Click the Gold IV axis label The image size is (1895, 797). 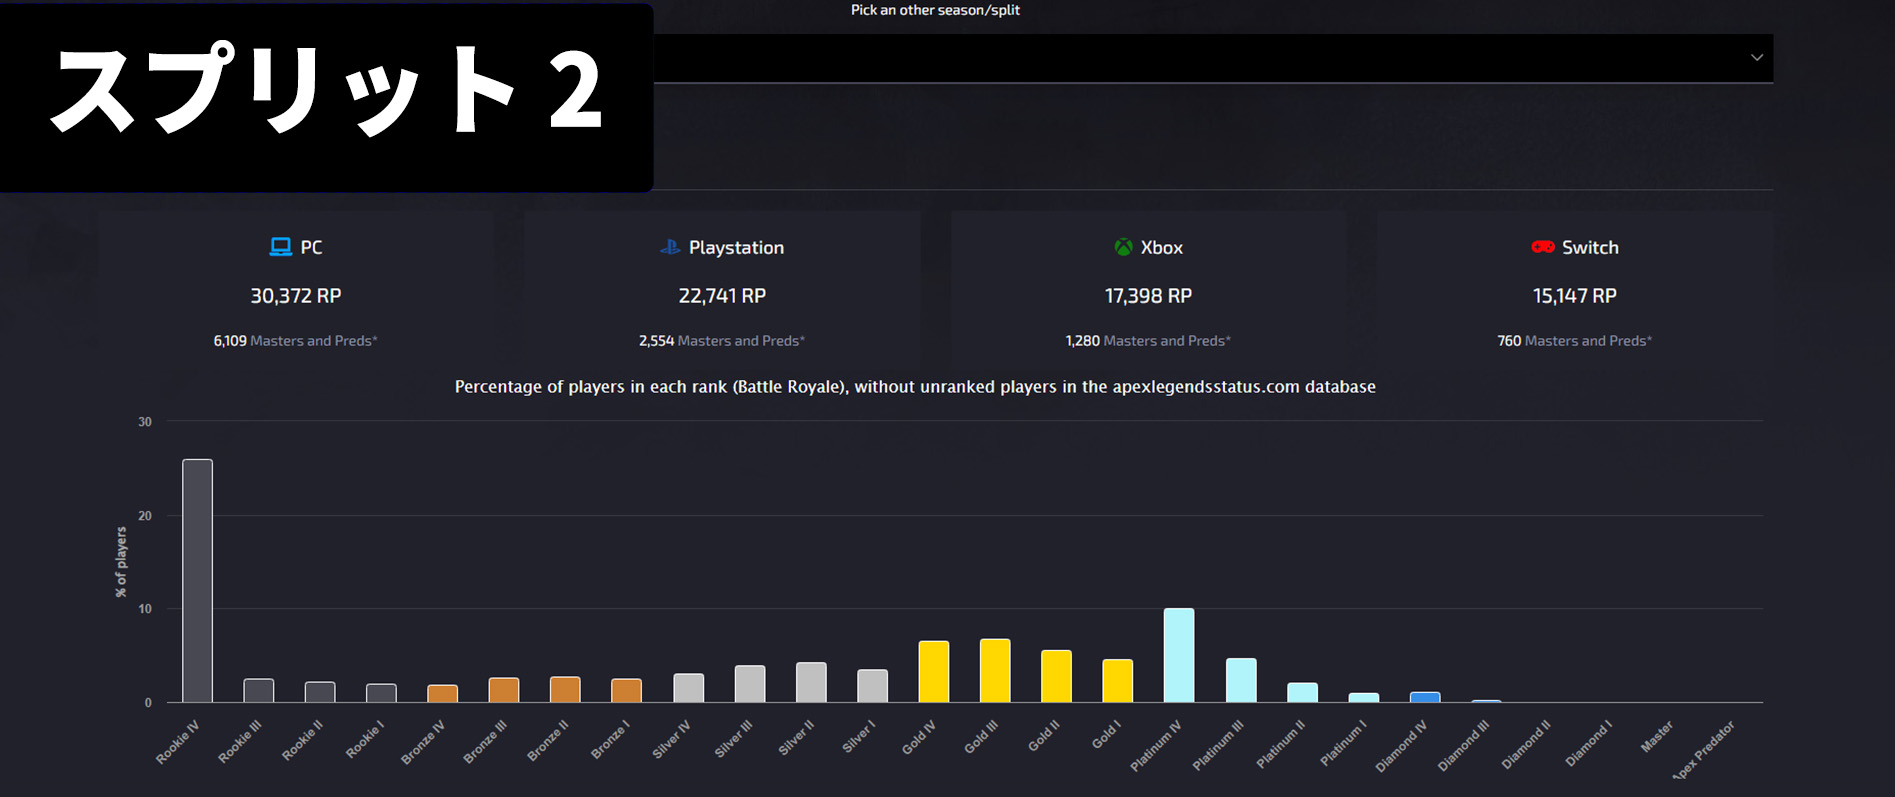click(x=918, y=737)
